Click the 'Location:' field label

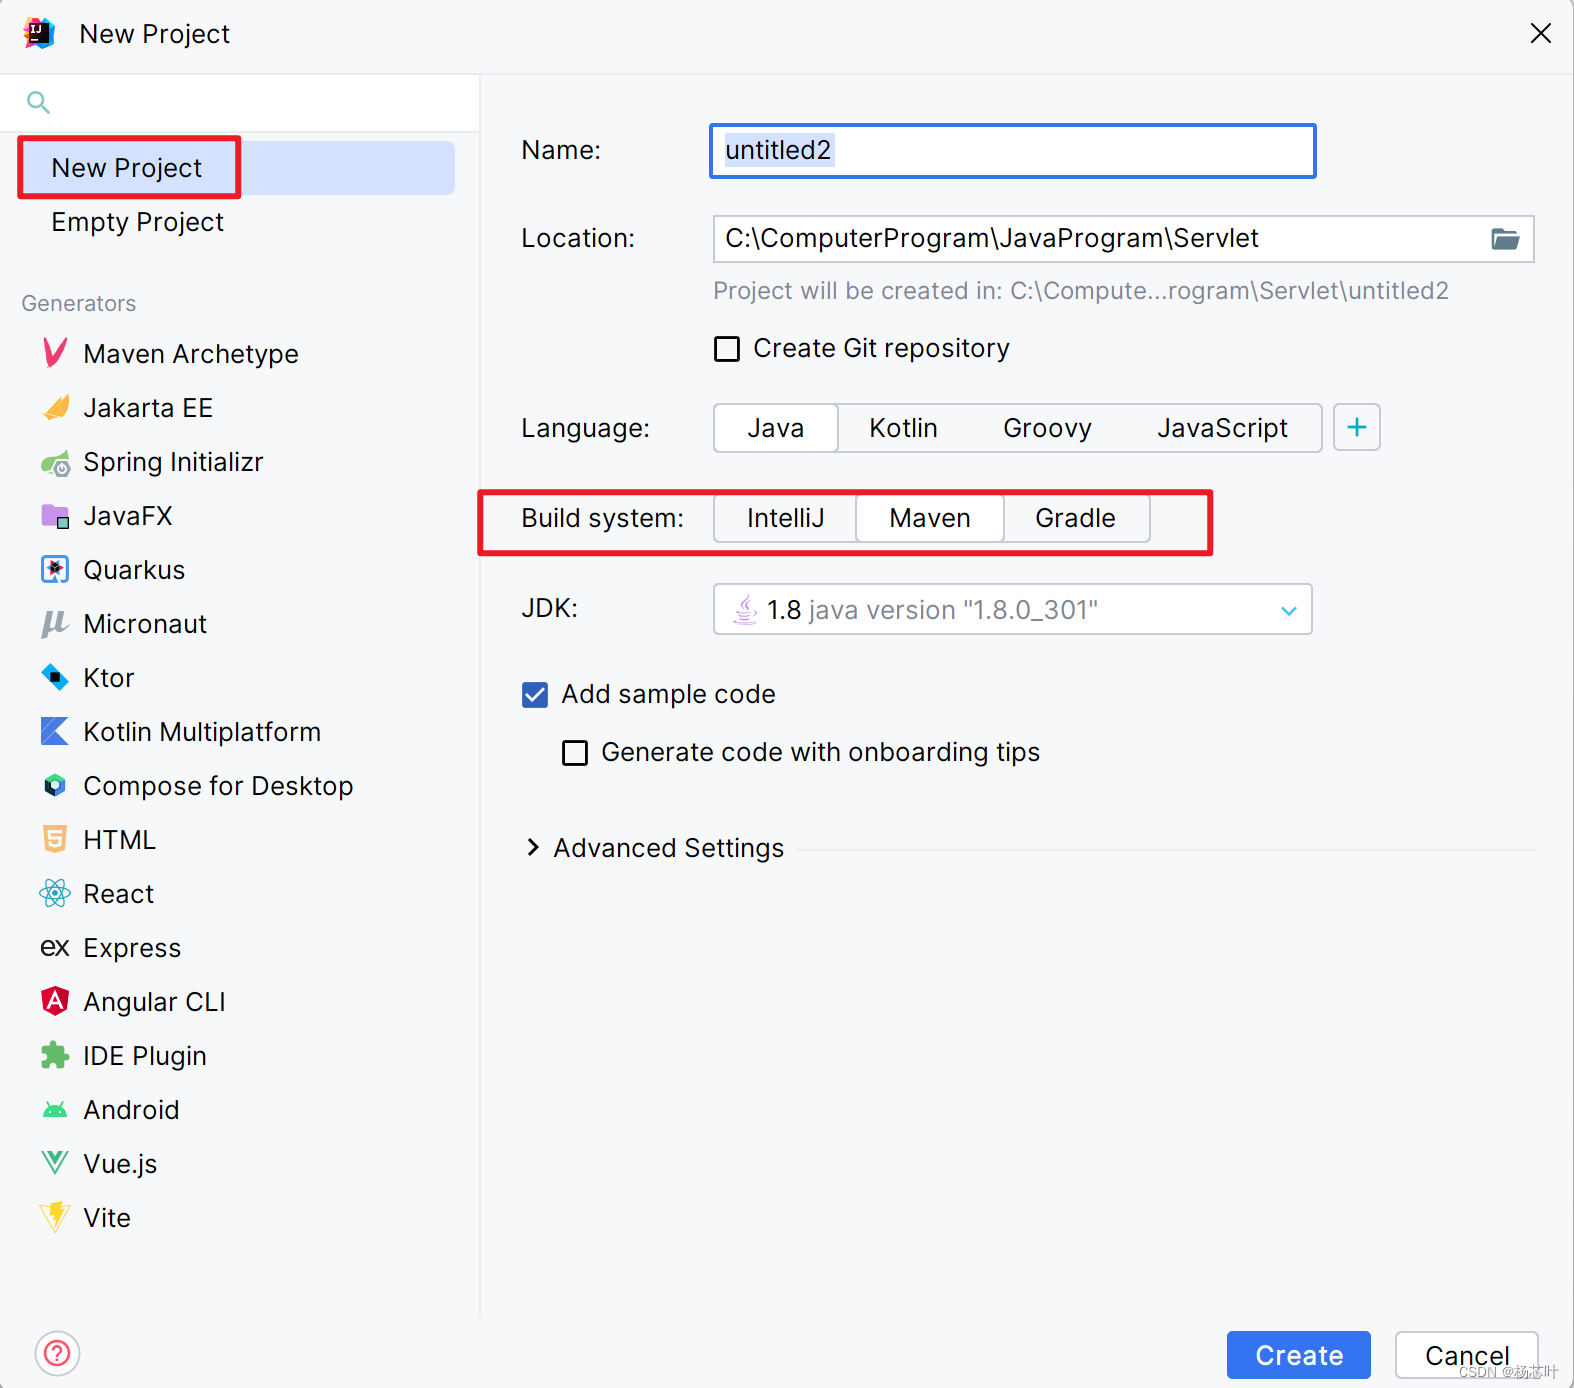coord(578,238)
